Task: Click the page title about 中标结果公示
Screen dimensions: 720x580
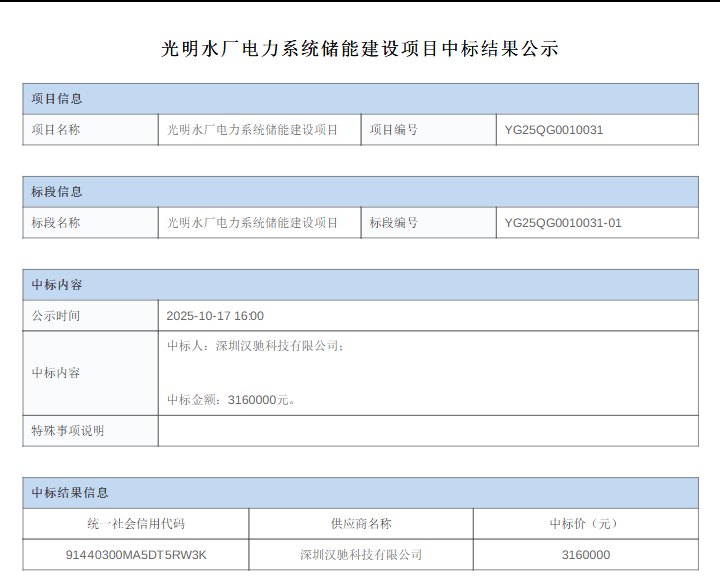Action: tap(360, 49)
